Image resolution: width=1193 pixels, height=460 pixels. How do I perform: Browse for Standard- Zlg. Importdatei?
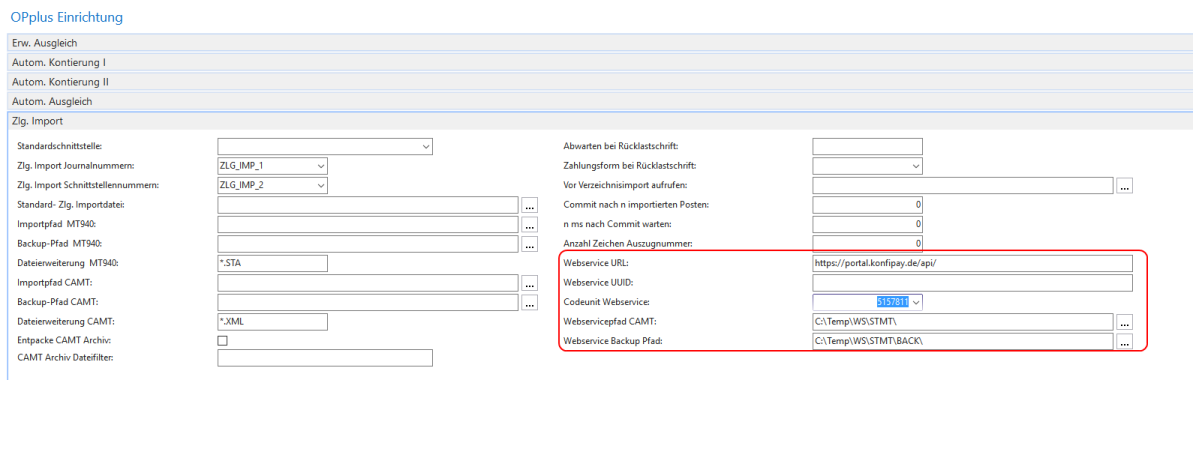click(530, 205)
